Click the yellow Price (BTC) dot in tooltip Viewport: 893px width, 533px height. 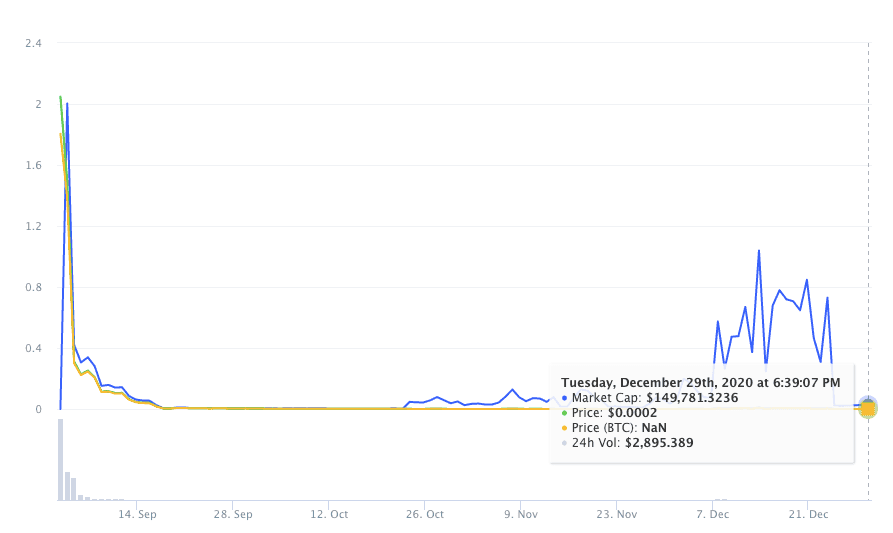564,428
